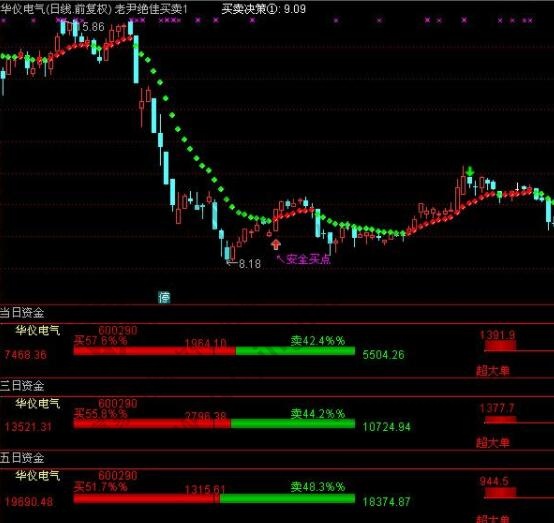Click the green sell bar in 三日资金 panel
554x523 pixels.
click(x=293, y=423)
